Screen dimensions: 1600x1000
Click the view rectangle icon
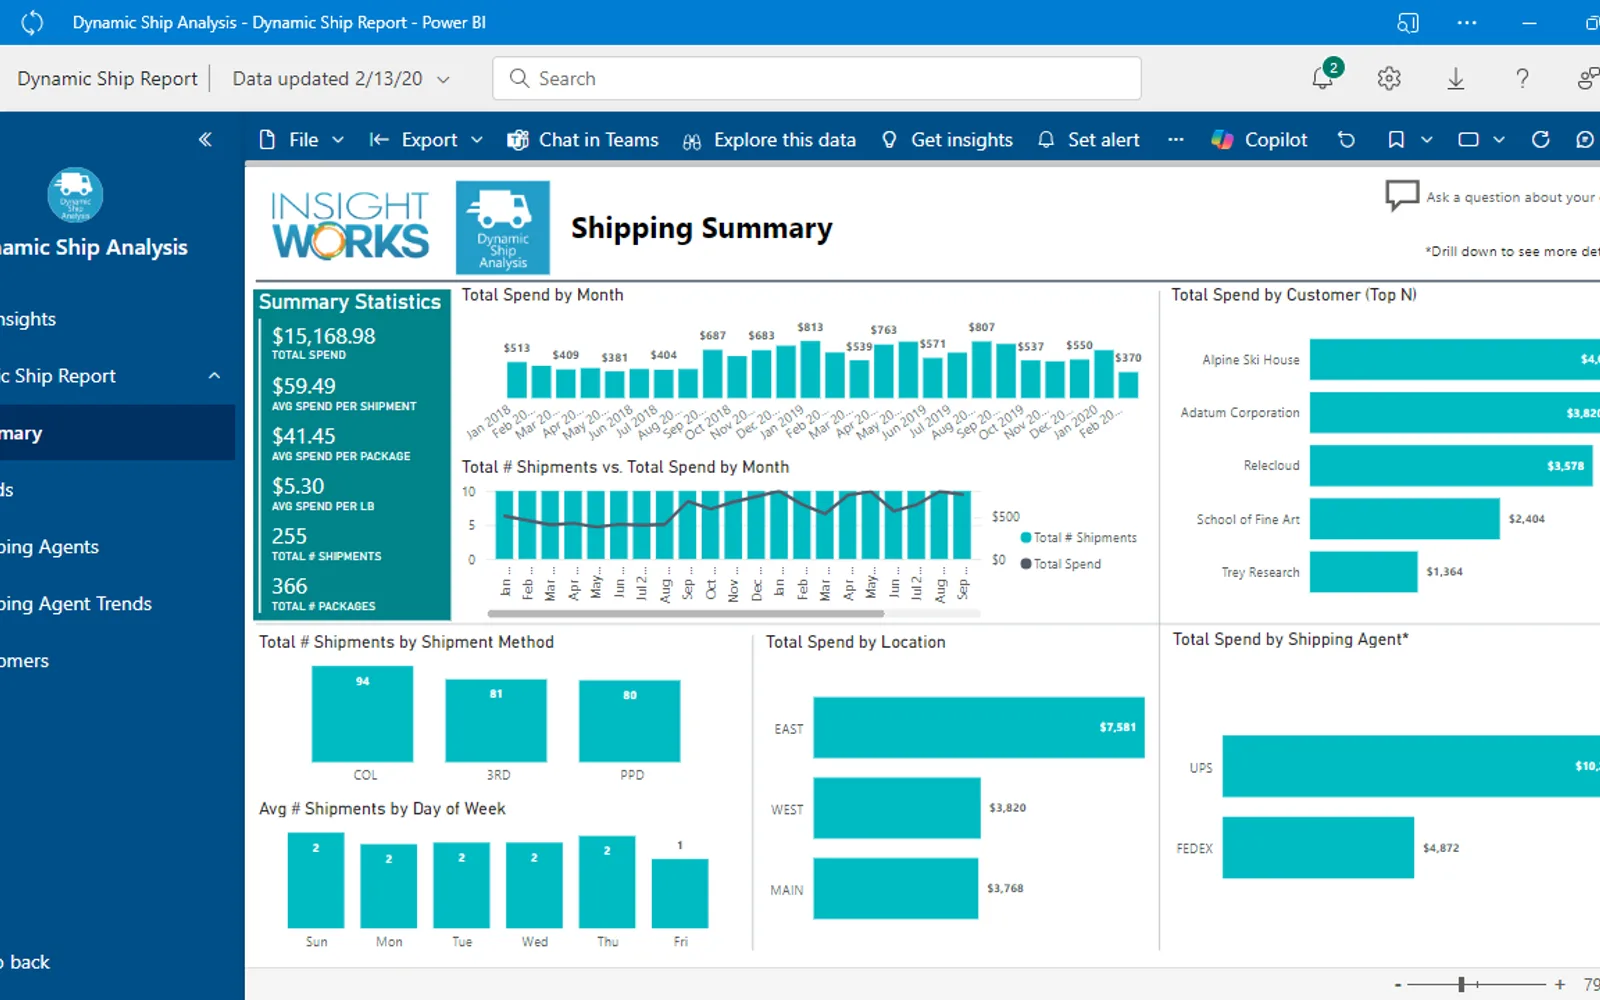coord(1468,140)
